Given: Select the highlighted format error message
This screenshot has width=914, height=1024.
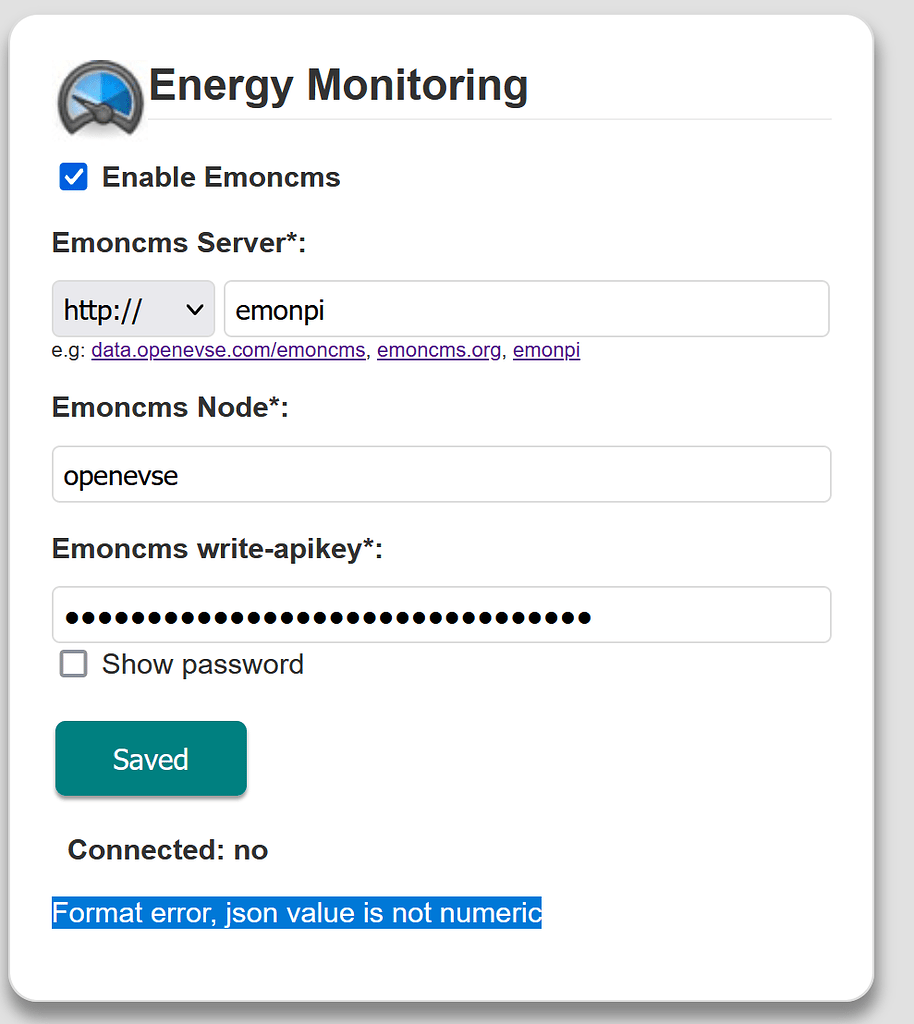Looking at the screenshot, I should click(x=296, y=912).
